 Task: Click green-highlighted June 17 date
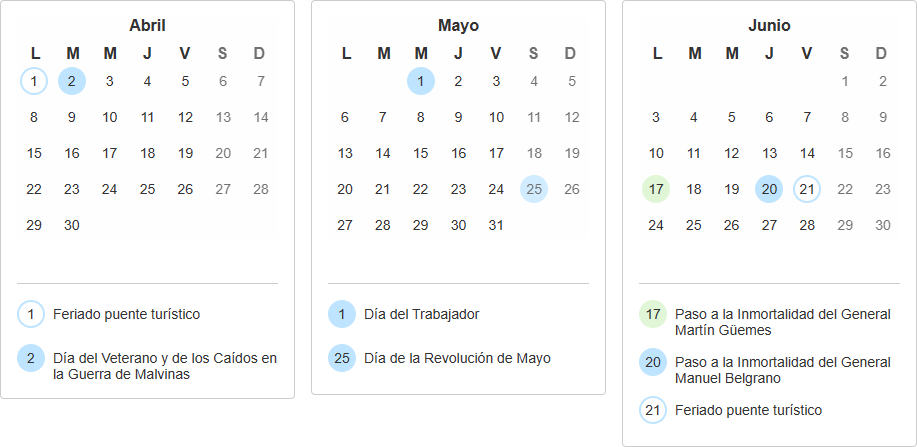[656, 188]
